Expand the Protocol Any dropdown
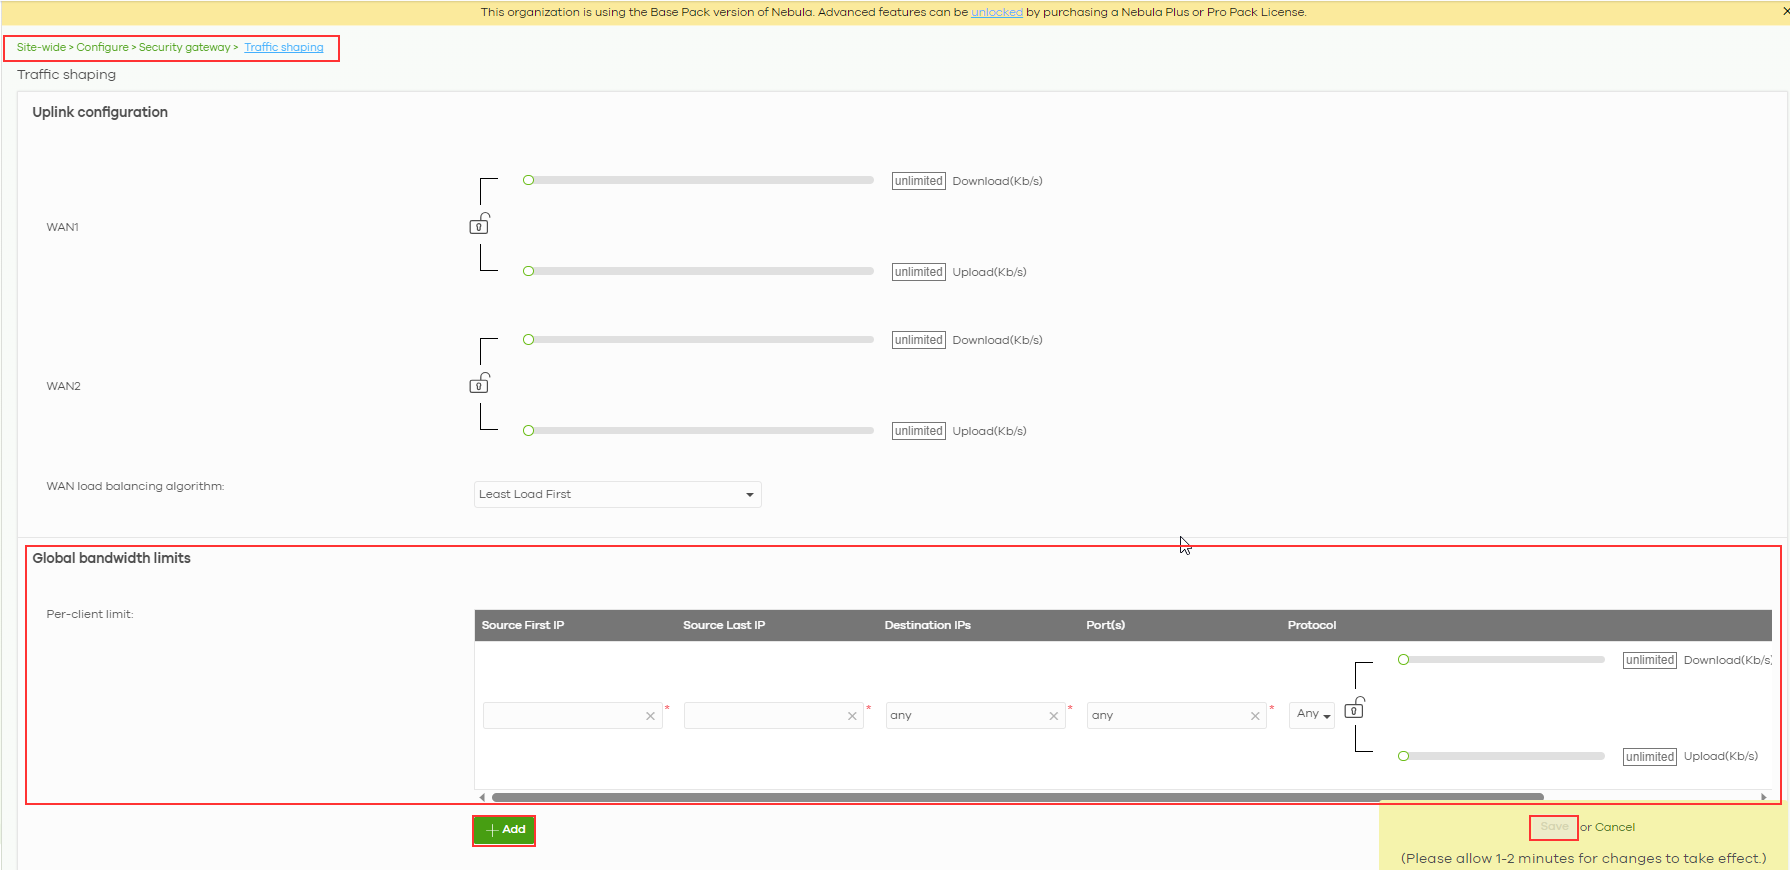 [x=1312, y=714]
